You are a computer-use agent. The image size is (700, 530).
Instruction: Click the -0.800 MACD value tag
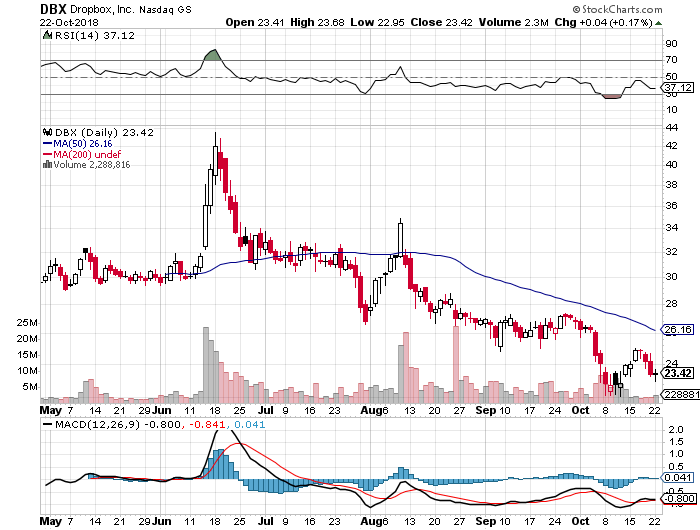pos(678,498)
